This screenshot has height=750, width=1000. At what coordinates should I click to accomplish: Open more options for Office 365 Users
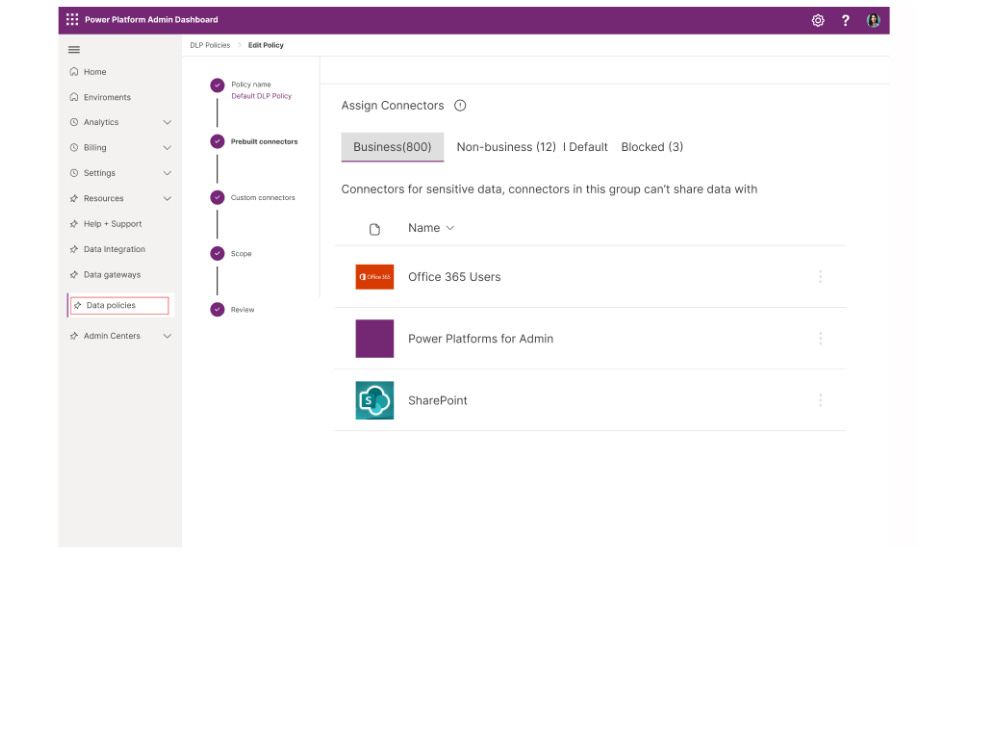[820, 277]
